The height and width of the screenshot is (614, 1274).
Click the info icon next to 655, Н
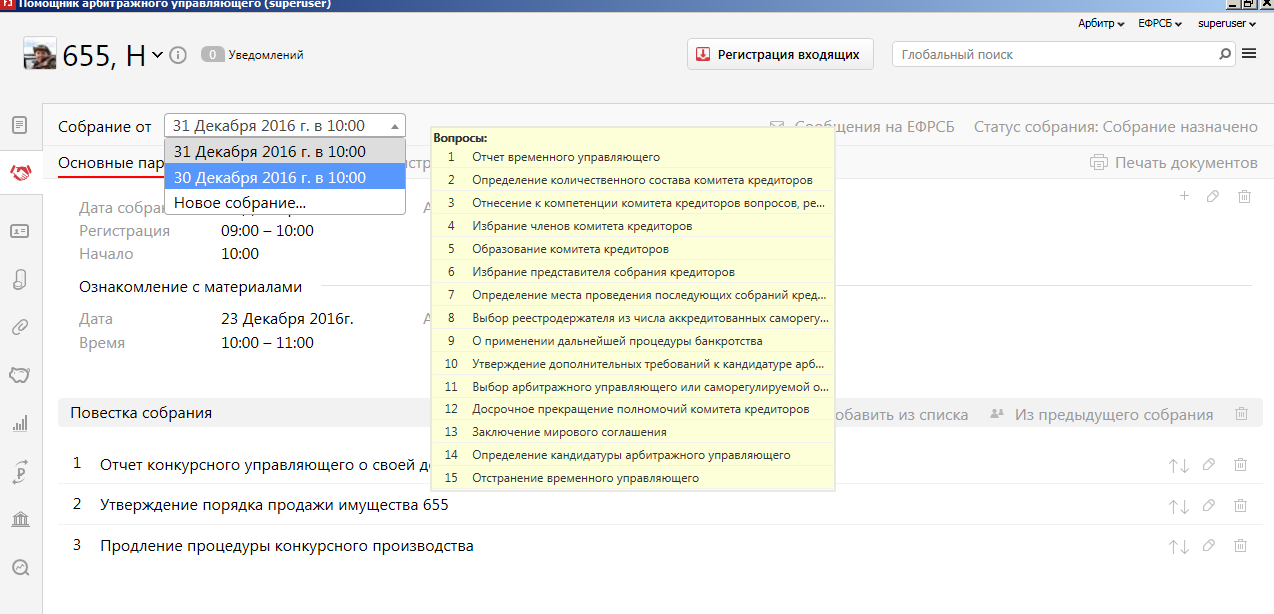coord(178,55)
